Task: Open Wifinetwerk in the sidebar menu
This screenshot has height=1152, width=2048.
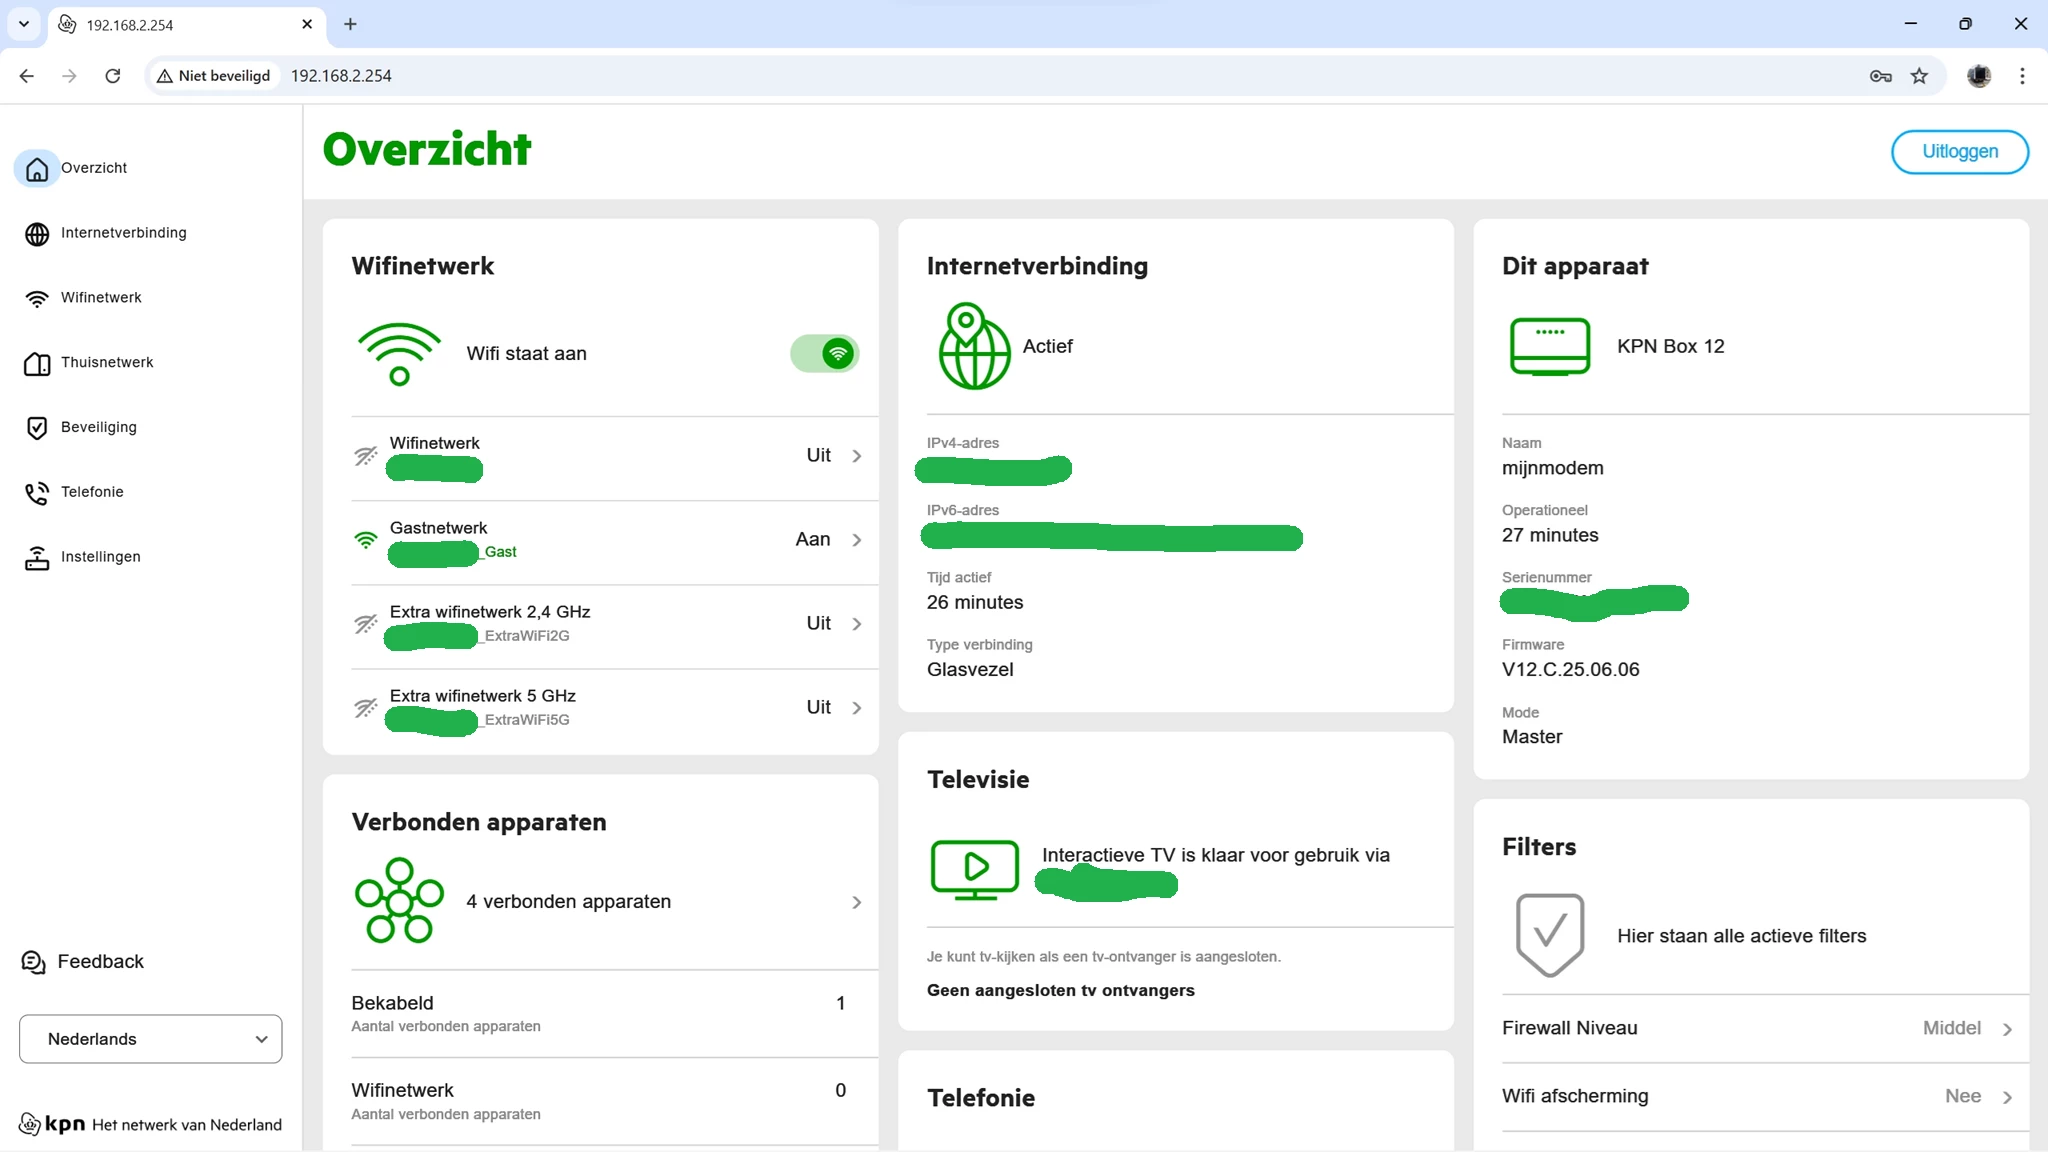Action: click(x=101, y=298)
